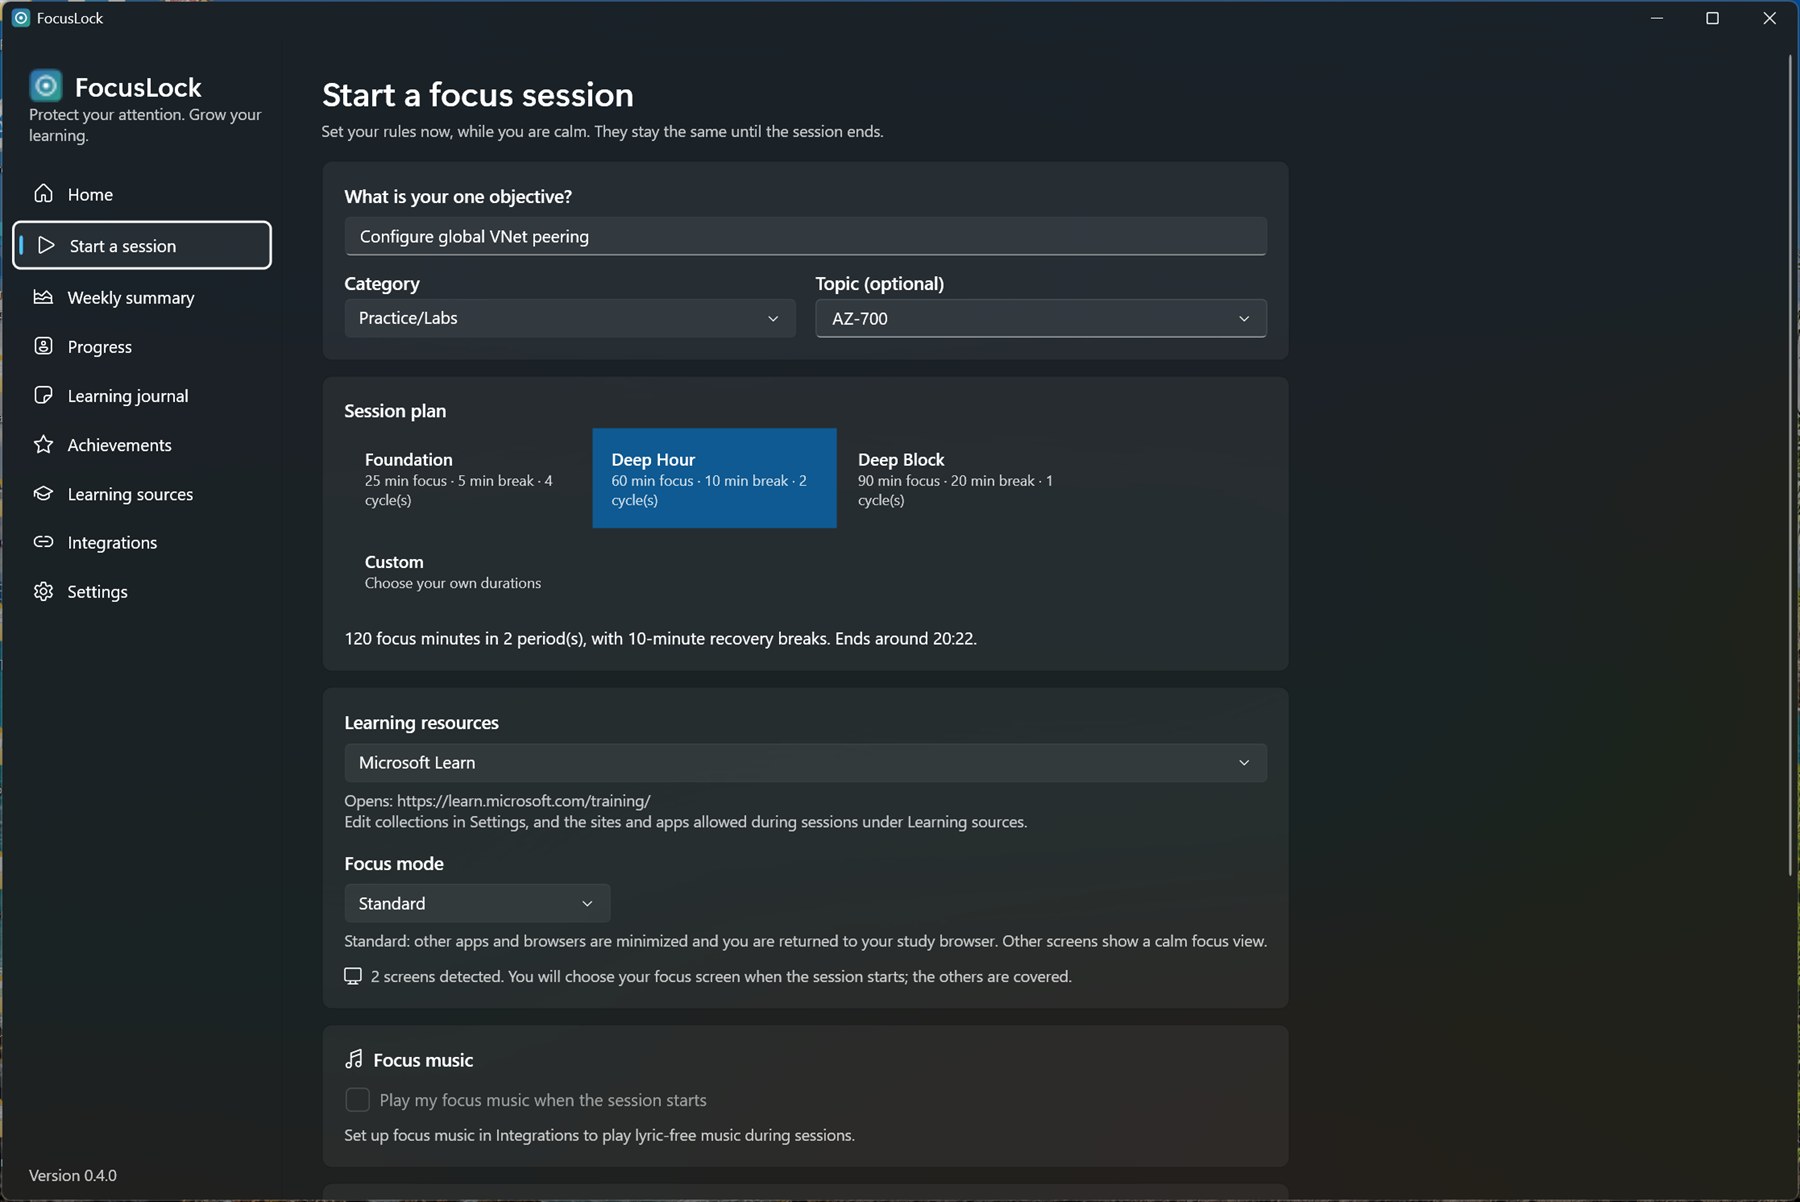
Task: Pick the Custom session plan
Action: pos(468,572)
